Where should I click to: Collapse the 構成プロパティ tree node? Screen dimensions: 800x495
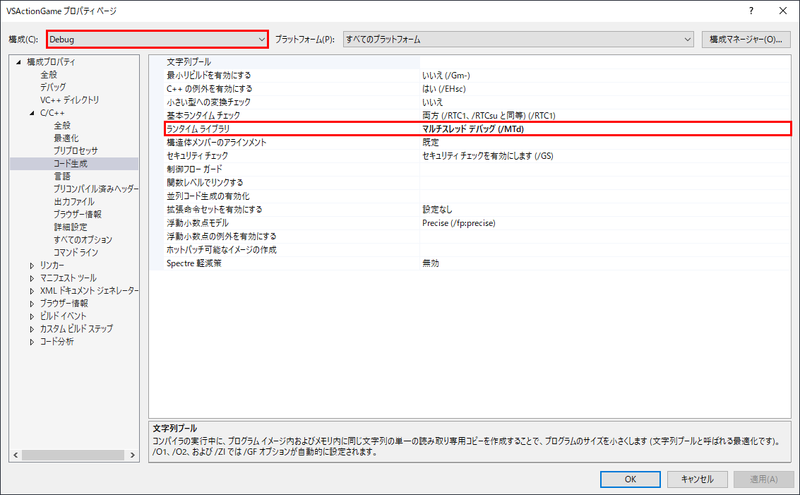[19, 62]
